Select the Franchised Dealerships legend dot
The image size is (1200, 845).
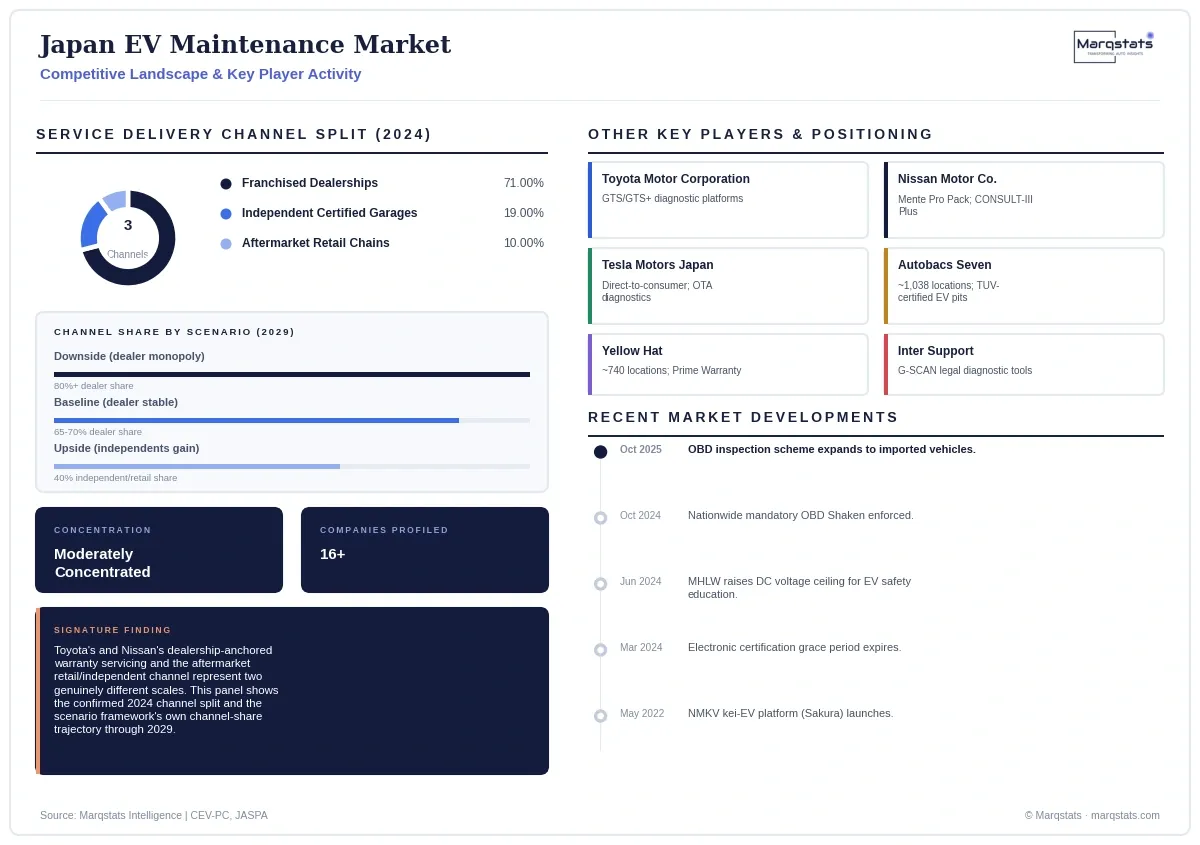[x=226, y=184]
